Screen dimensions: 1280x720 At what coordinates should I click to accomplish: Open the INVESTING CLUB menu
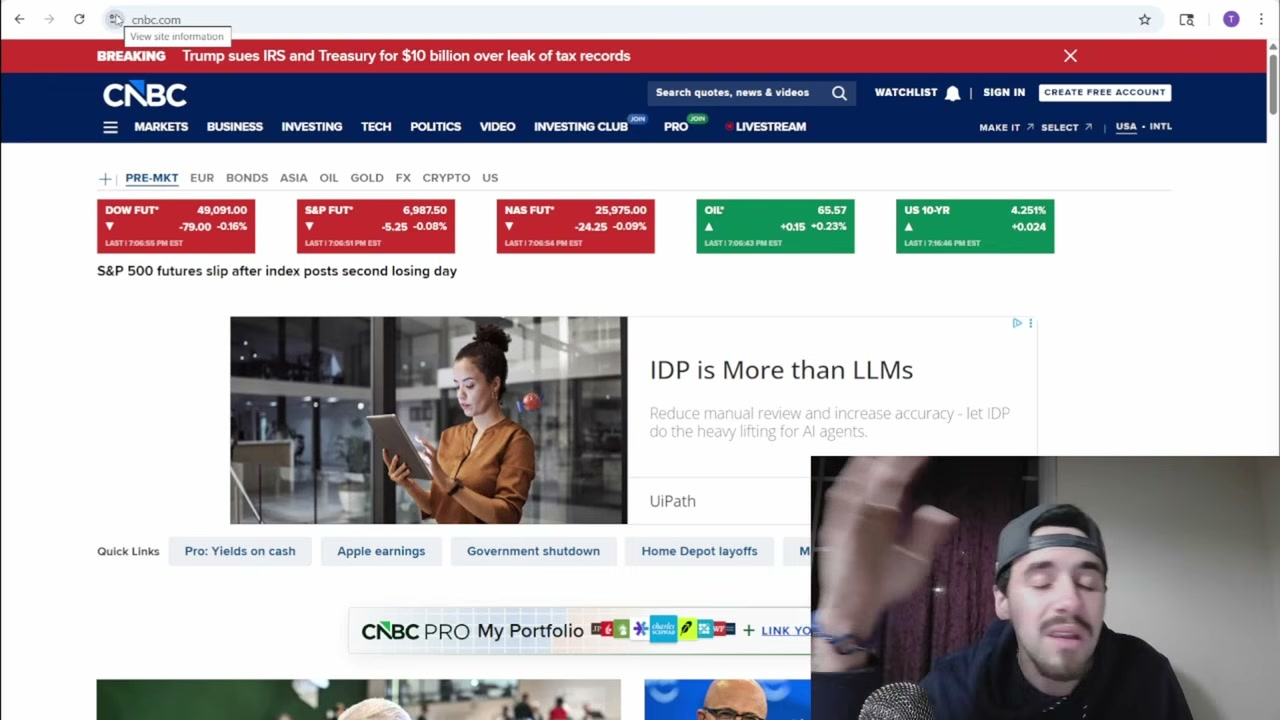click(x=581, y=127)
